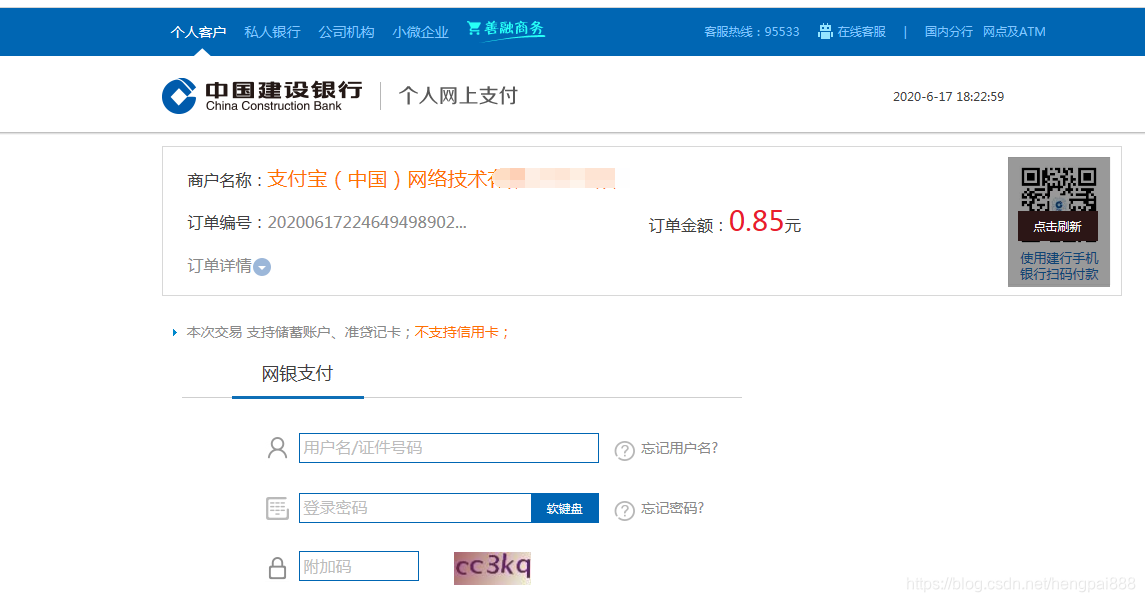Open the 个人客户 nav item
Viewport: 1145px width, 602px height.
[x=198, y=32]
